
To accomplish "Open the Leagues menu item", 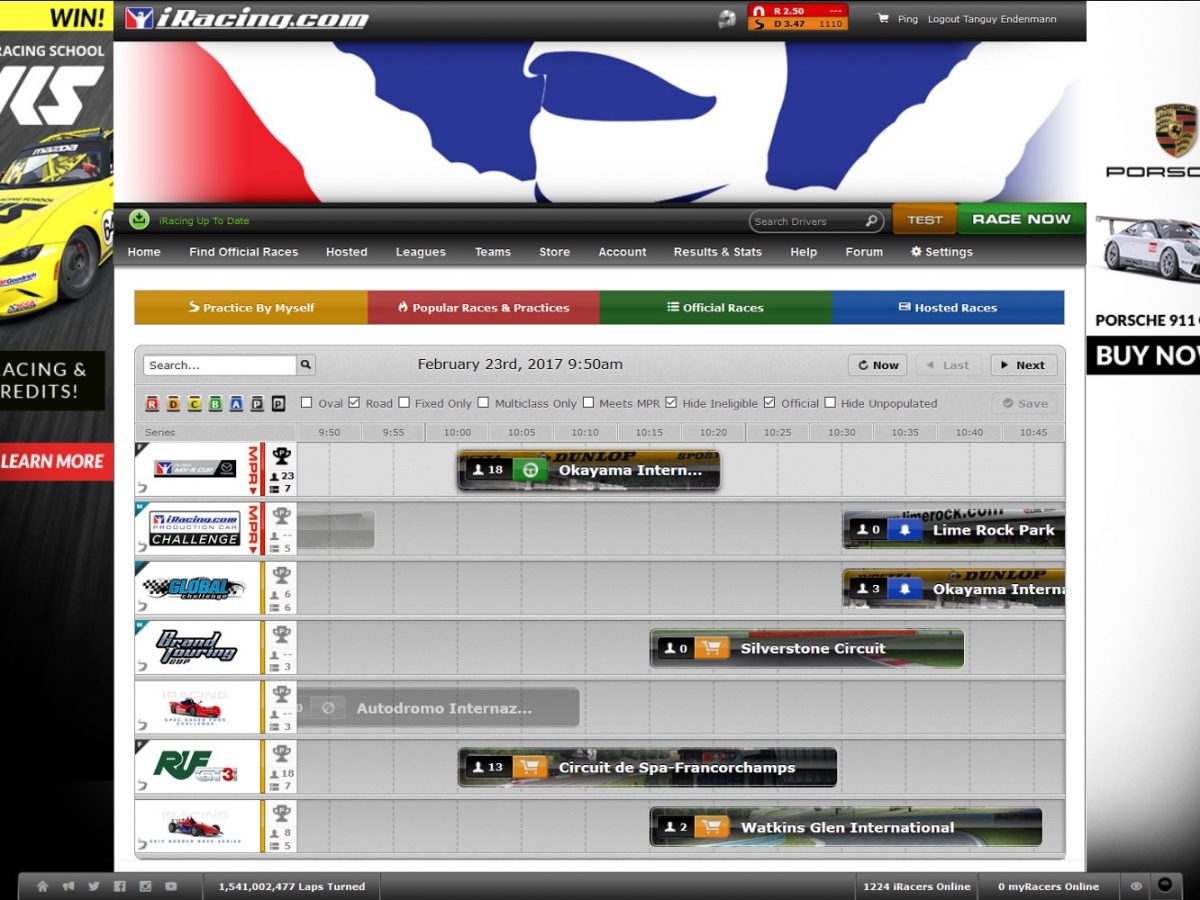I will coord(421,252).
